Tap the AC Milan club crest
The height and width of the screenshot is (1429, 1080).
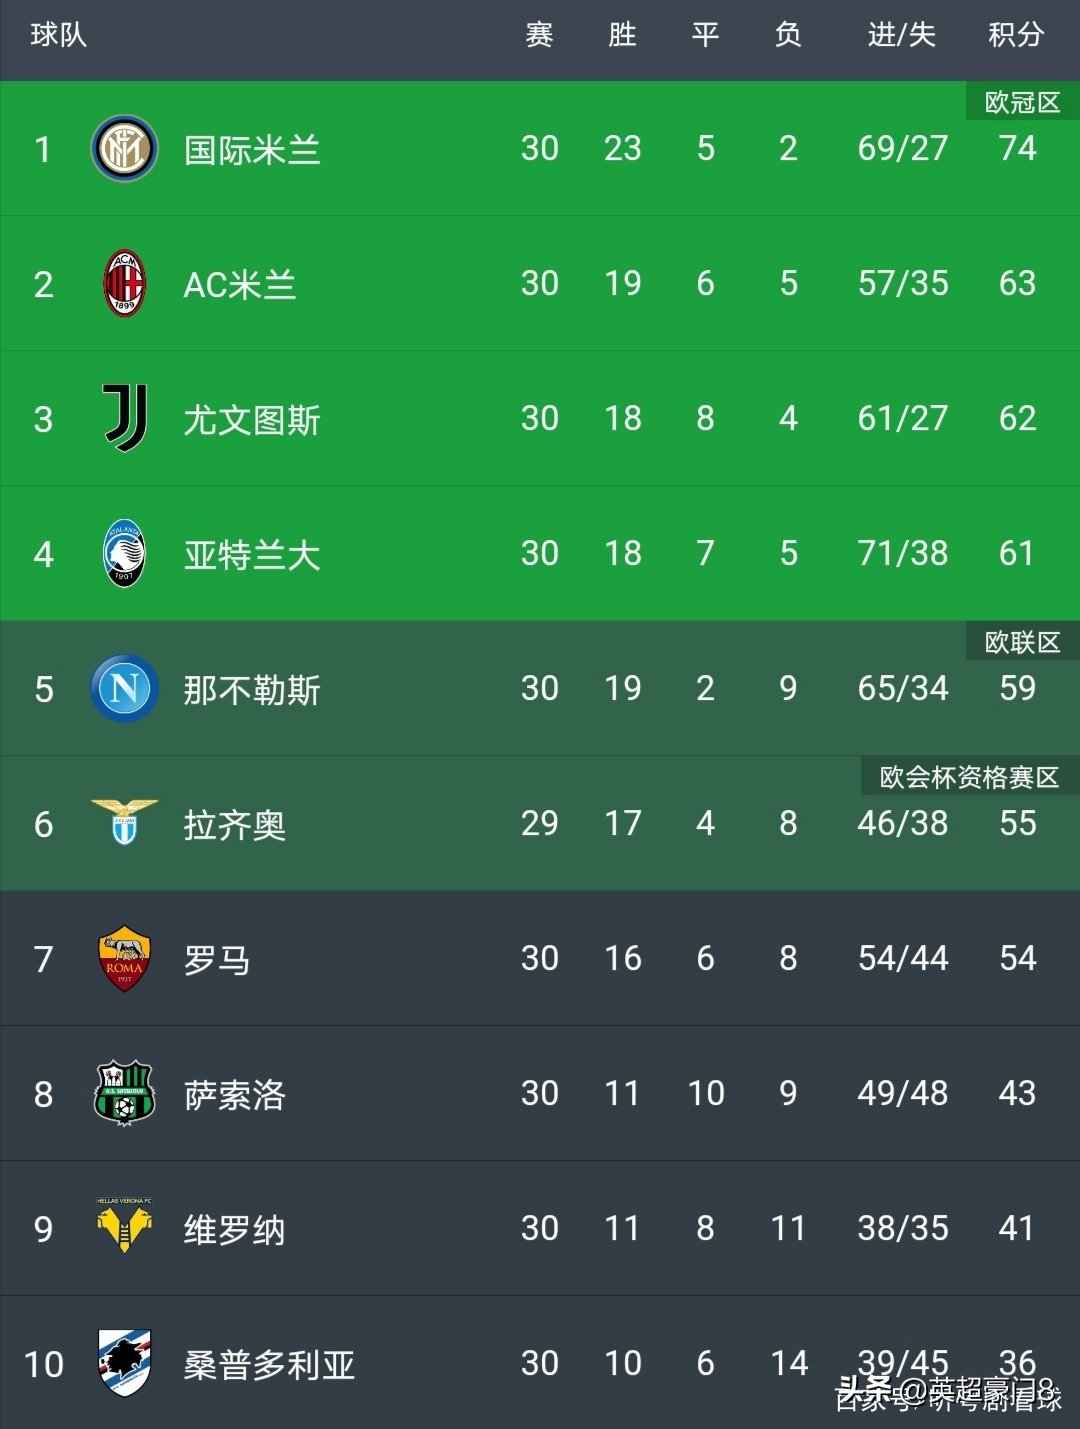[x=124, y=284]
